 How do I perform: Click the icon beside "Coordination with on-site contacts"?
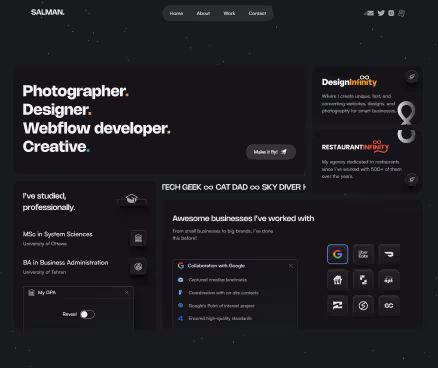pos(180,293)
